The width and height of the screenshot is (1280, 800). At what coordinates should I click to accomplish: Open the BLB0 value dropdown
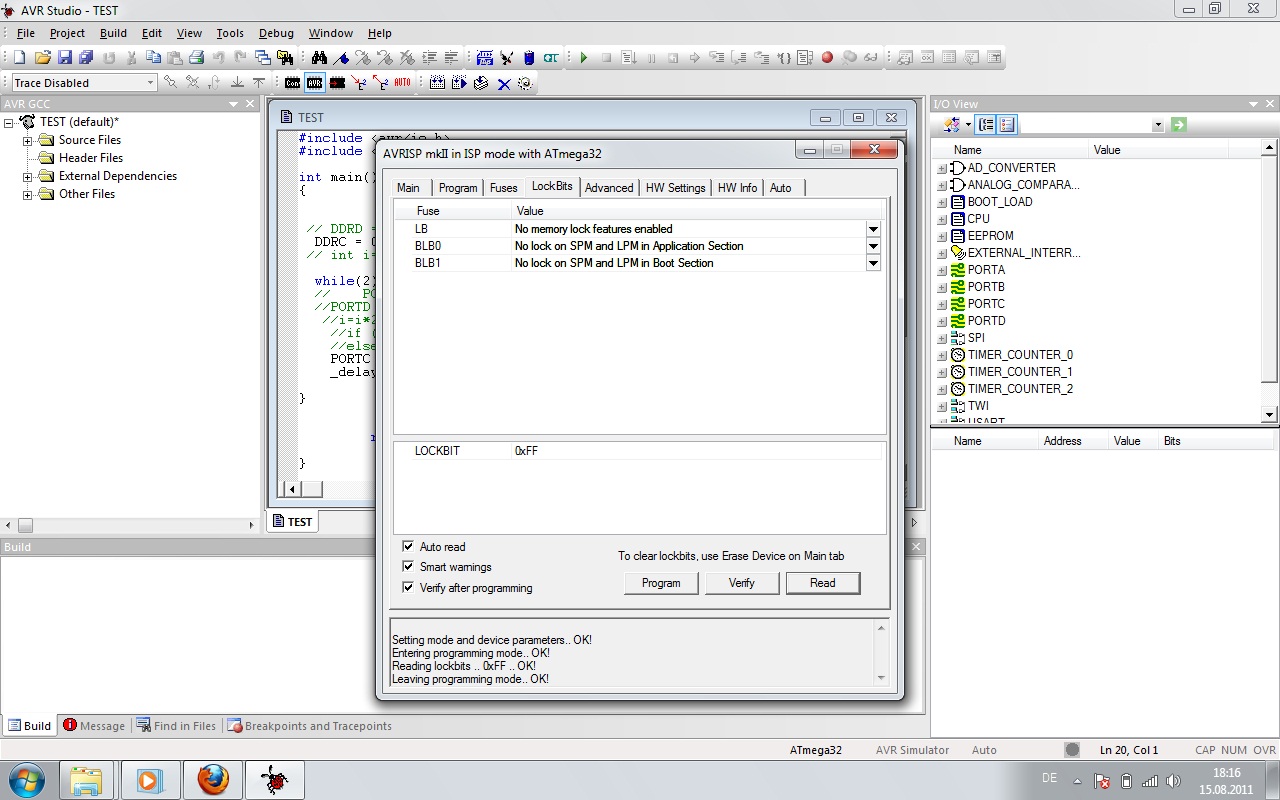[873, 246]
